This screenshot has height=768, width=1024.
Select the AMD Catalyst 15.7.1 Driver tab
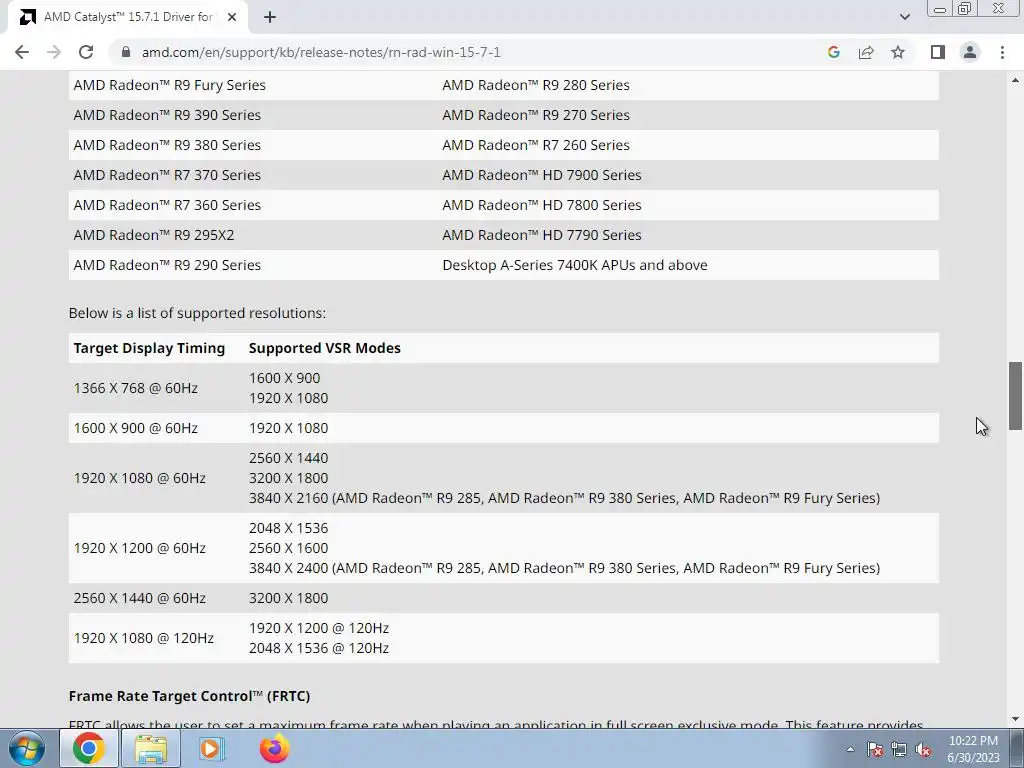click(x=128, y=17)
